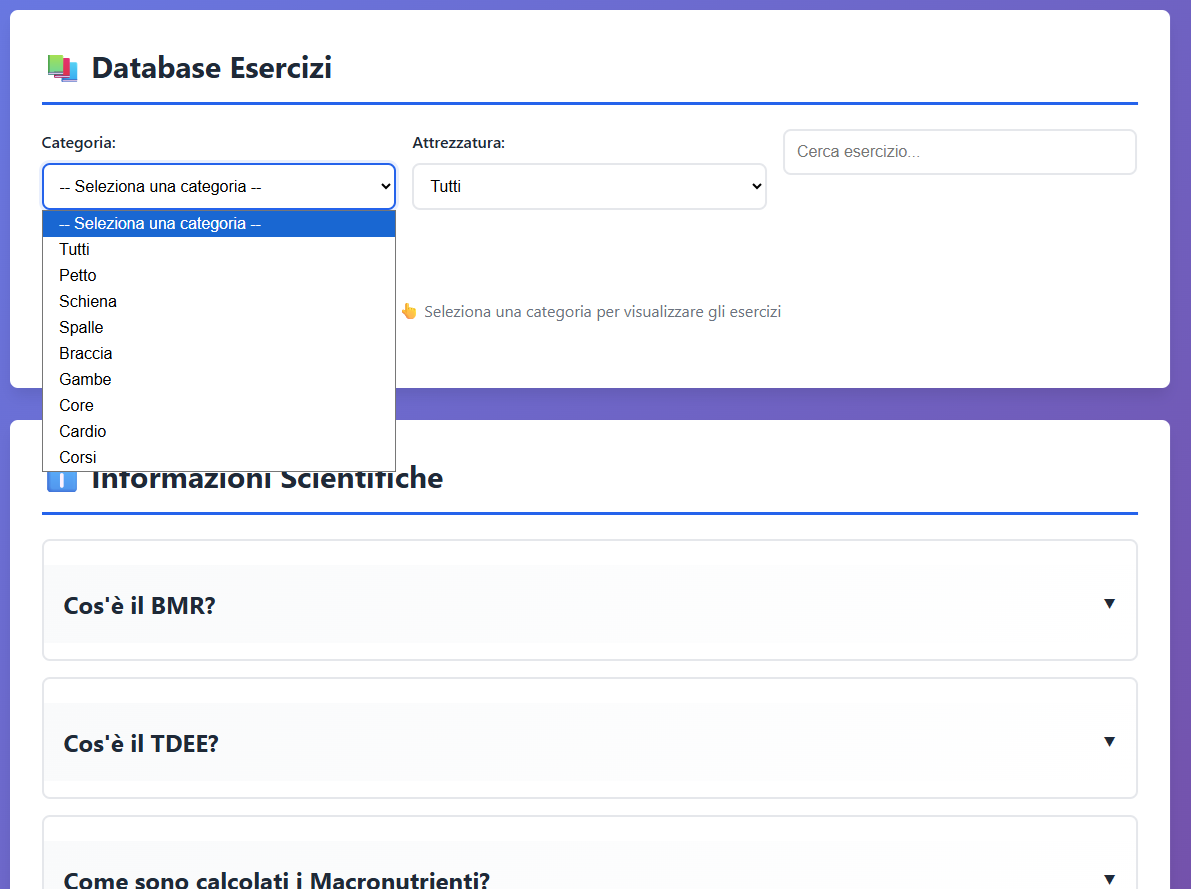Click the Database Esercizi heading
Image resolution: width=1191 pixels, height=889 pixels.
coord(211,67)
